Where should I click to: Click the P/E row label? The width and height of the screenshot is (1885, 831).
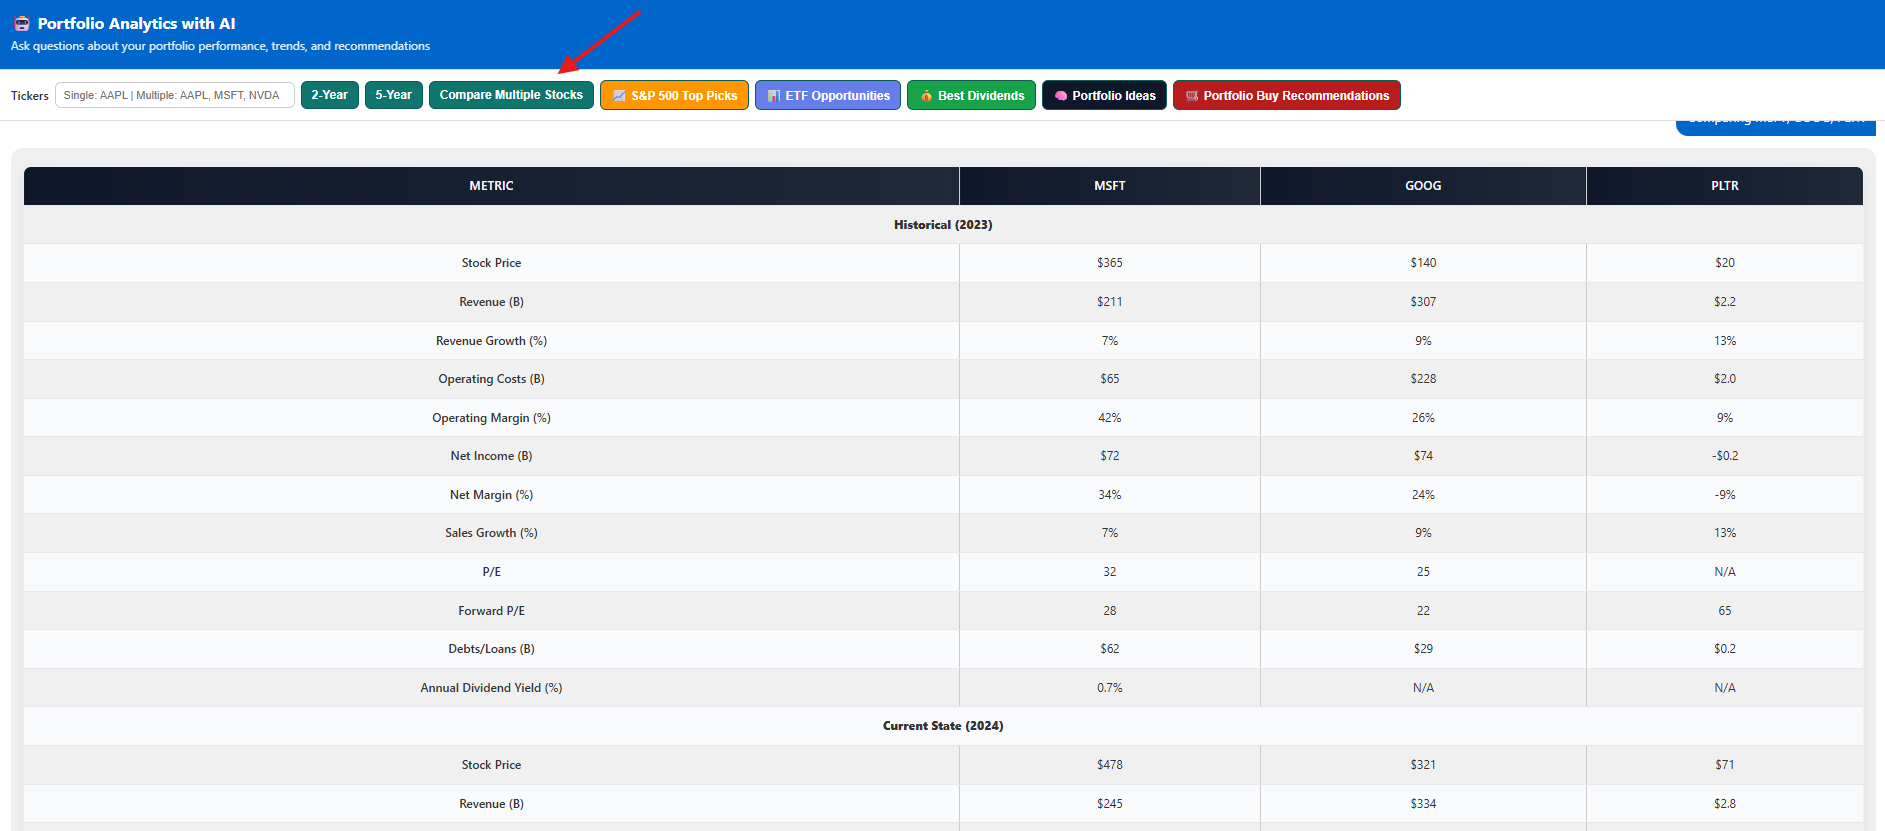pos(491,572)
